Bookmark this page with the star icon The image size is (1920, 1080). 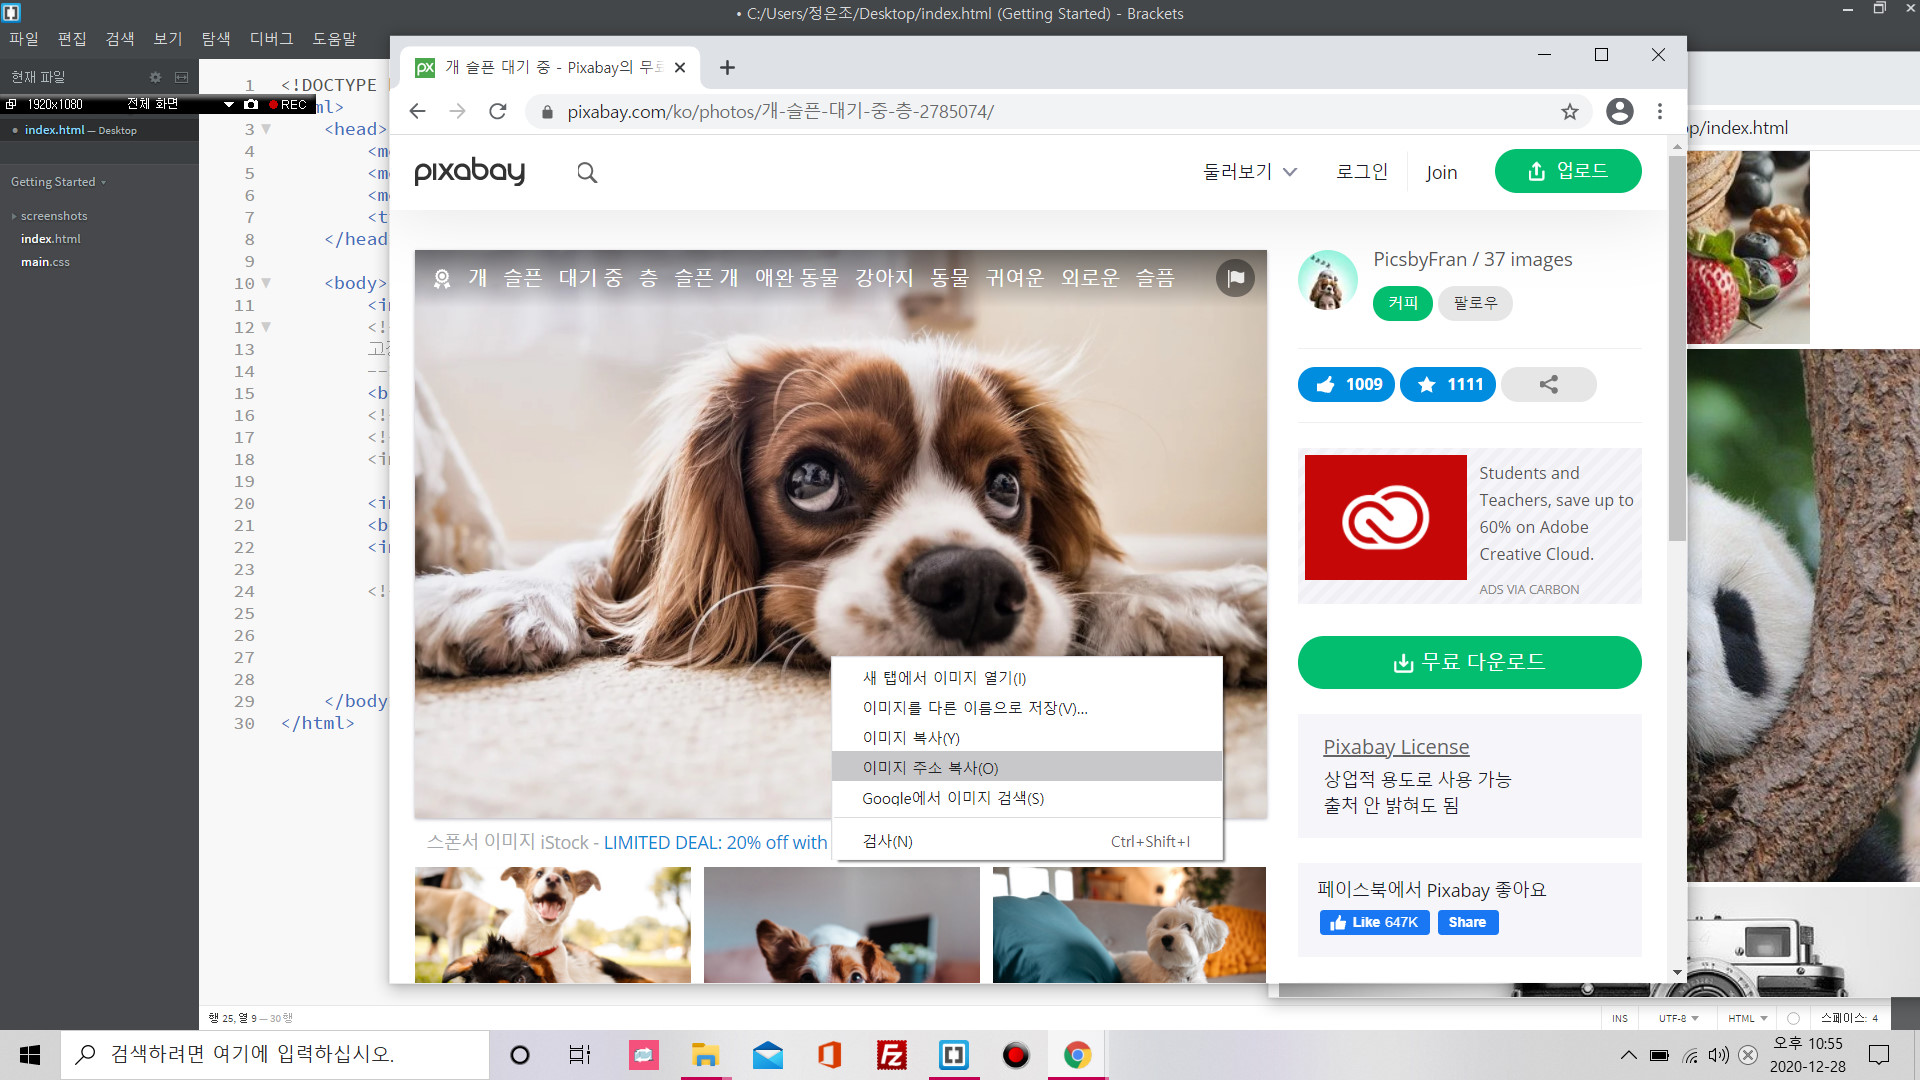tap(1569, 111)
